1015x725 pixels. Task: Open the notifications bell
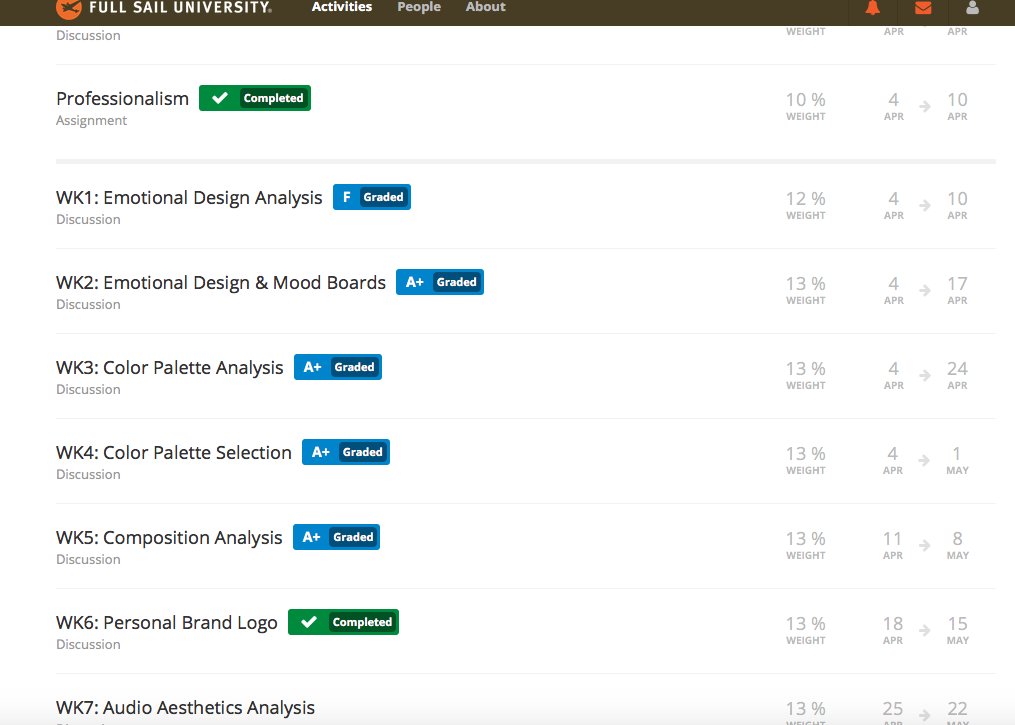[873, 8]
